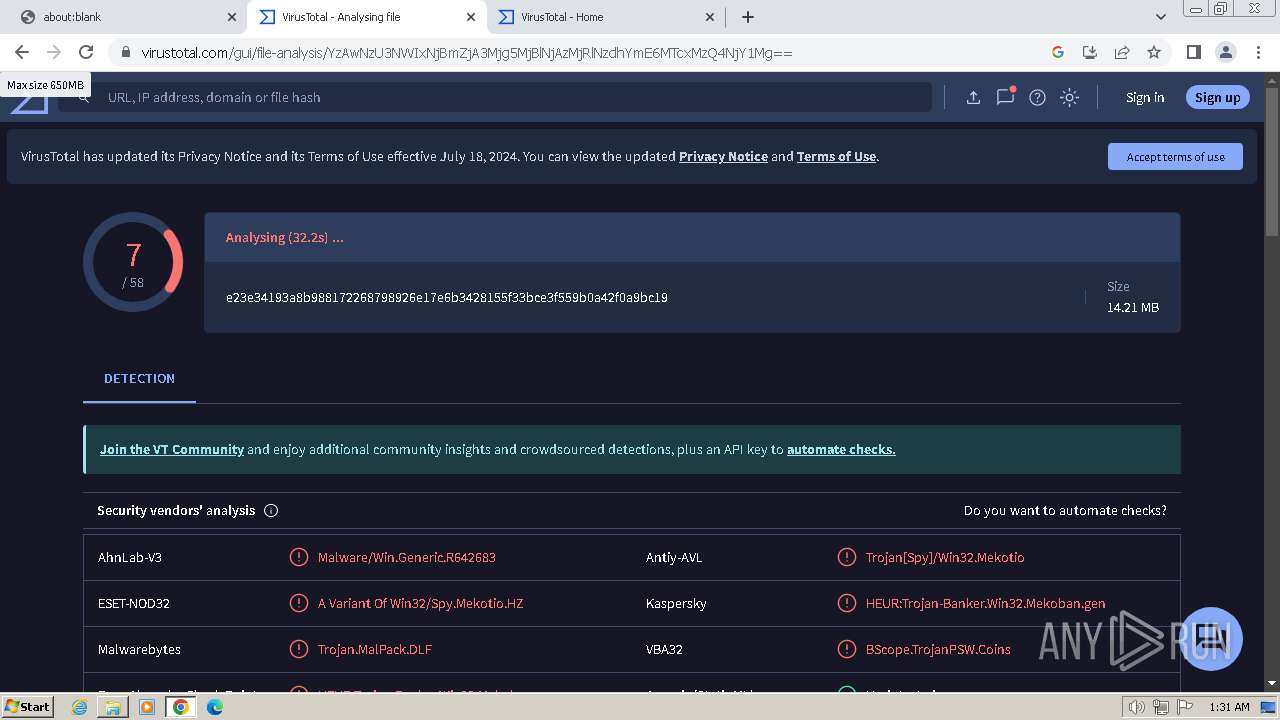Click the share page icon
Screen dimensions: 1280x720
point(1122,52)
